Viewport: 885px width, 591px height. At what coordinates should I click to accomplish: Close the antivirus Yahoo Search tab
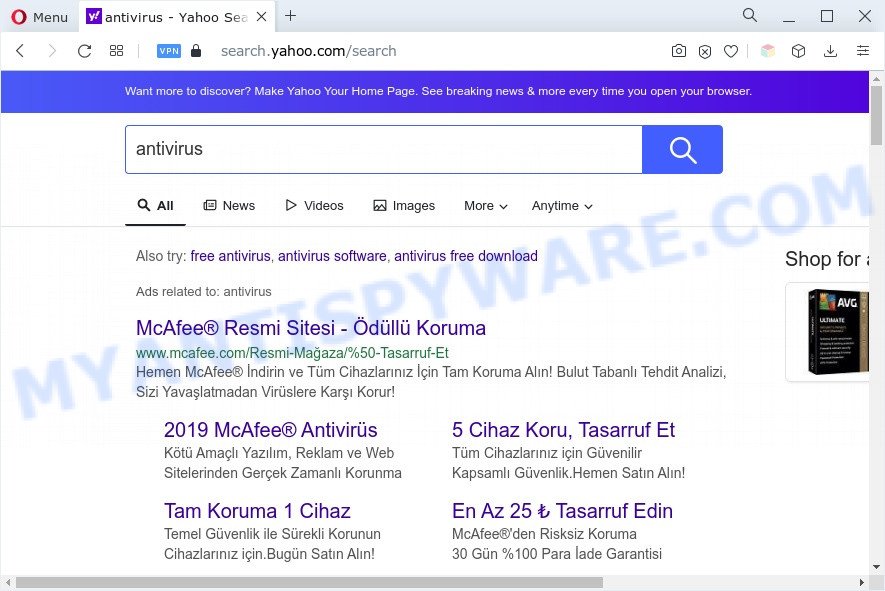(x=261, y=17)
